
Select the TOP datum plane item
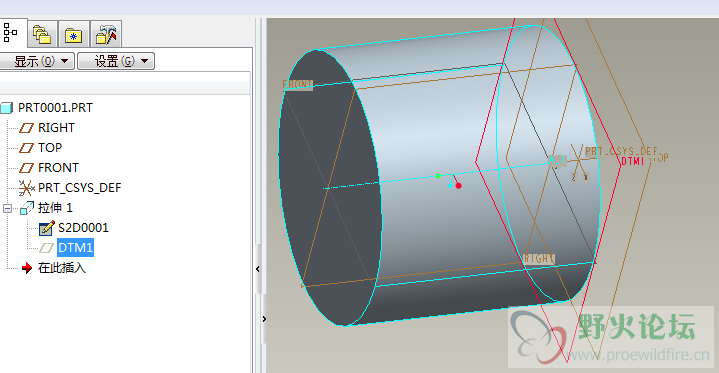[x=50, y=148]
